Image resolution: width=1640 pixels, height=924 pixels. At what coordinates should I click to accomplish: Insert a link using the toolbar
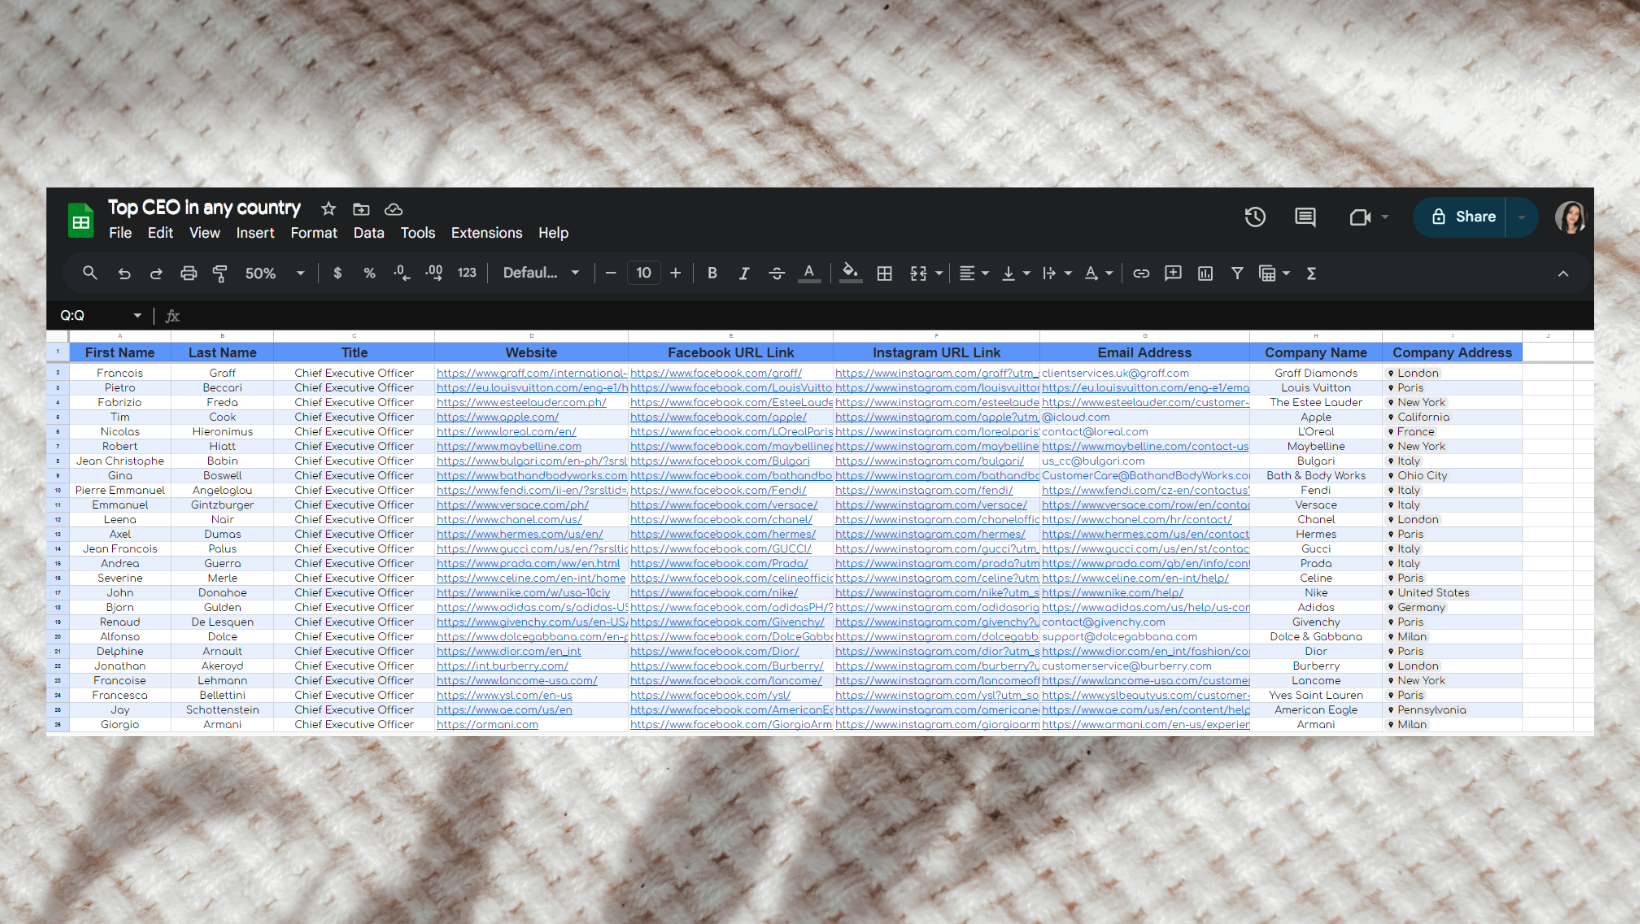pyautogui.click(x=1141, y=273)
